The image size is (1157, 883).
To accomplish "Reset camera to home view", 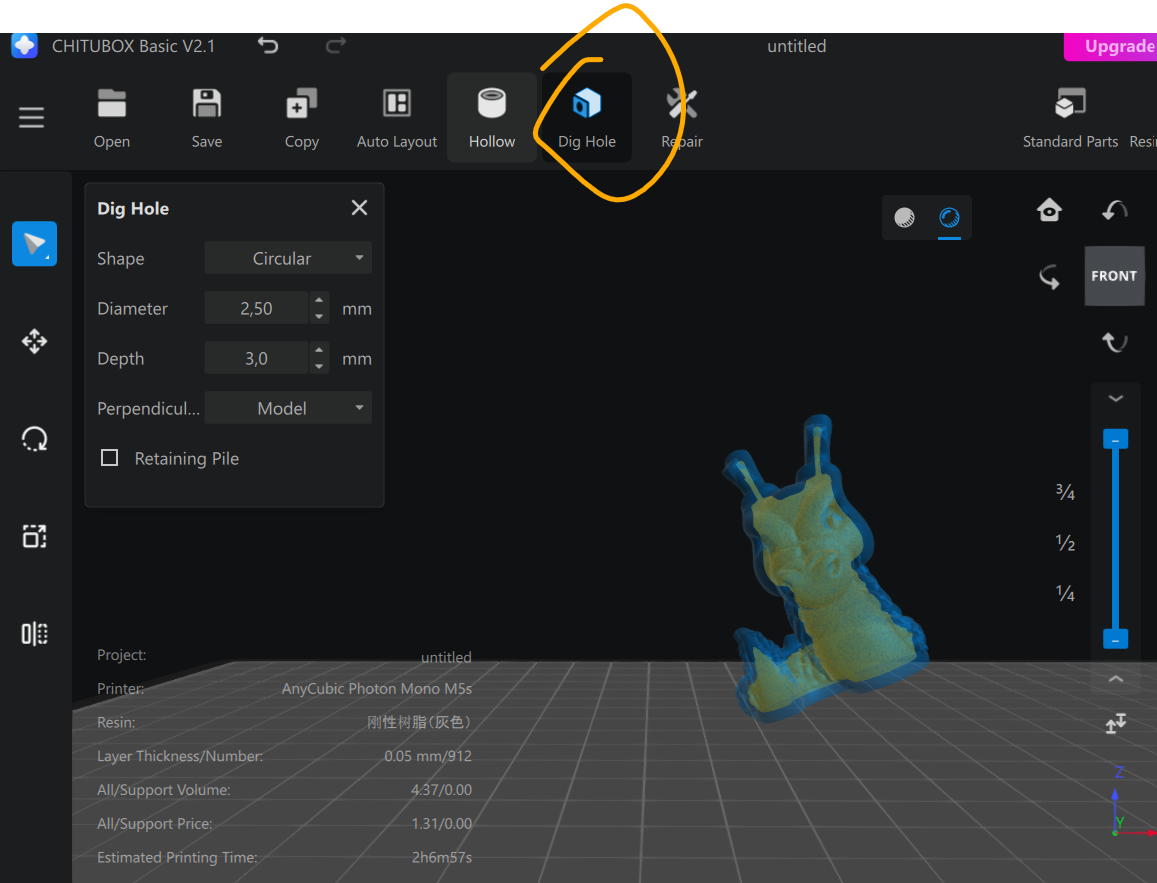I will coord(1049,210).
